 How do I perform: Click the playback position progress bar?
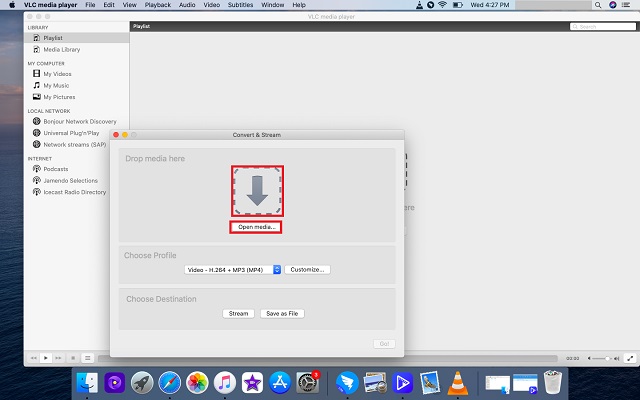328,358
